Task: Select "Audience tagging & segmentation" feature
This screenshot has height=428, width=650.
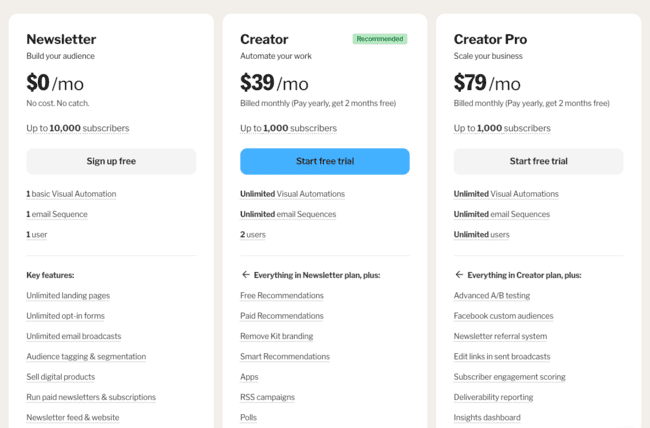Action: pos(86,357)
